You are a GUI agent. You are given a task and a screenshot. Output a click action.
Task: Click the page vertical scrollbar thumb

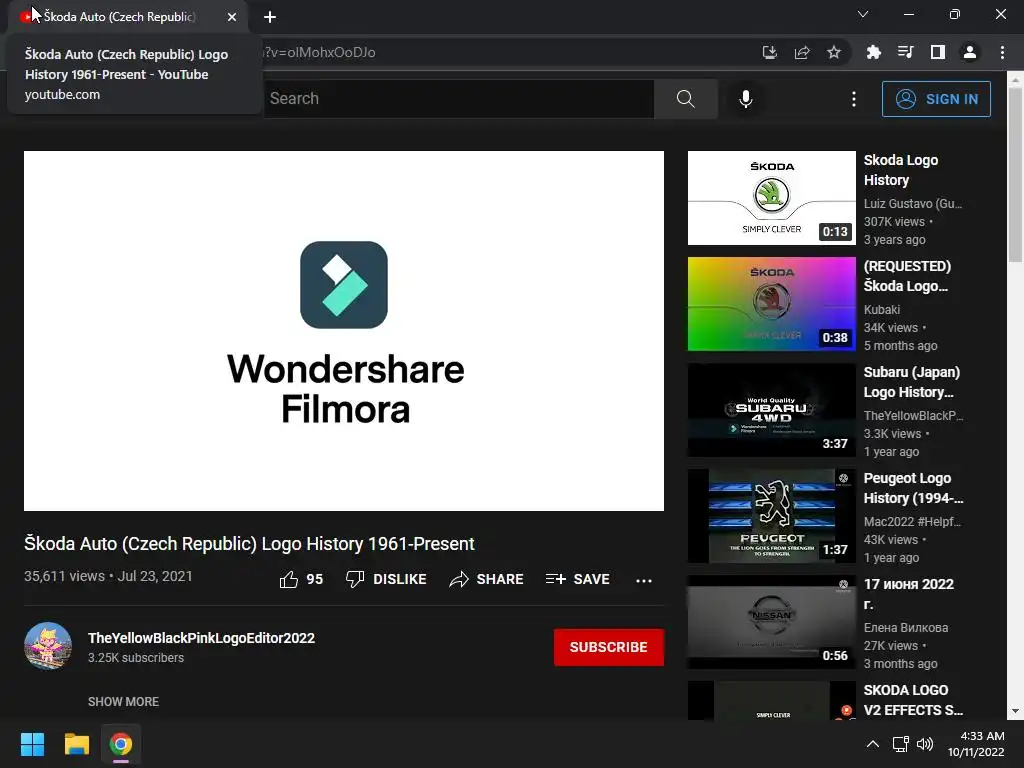tap(1015, 175)
